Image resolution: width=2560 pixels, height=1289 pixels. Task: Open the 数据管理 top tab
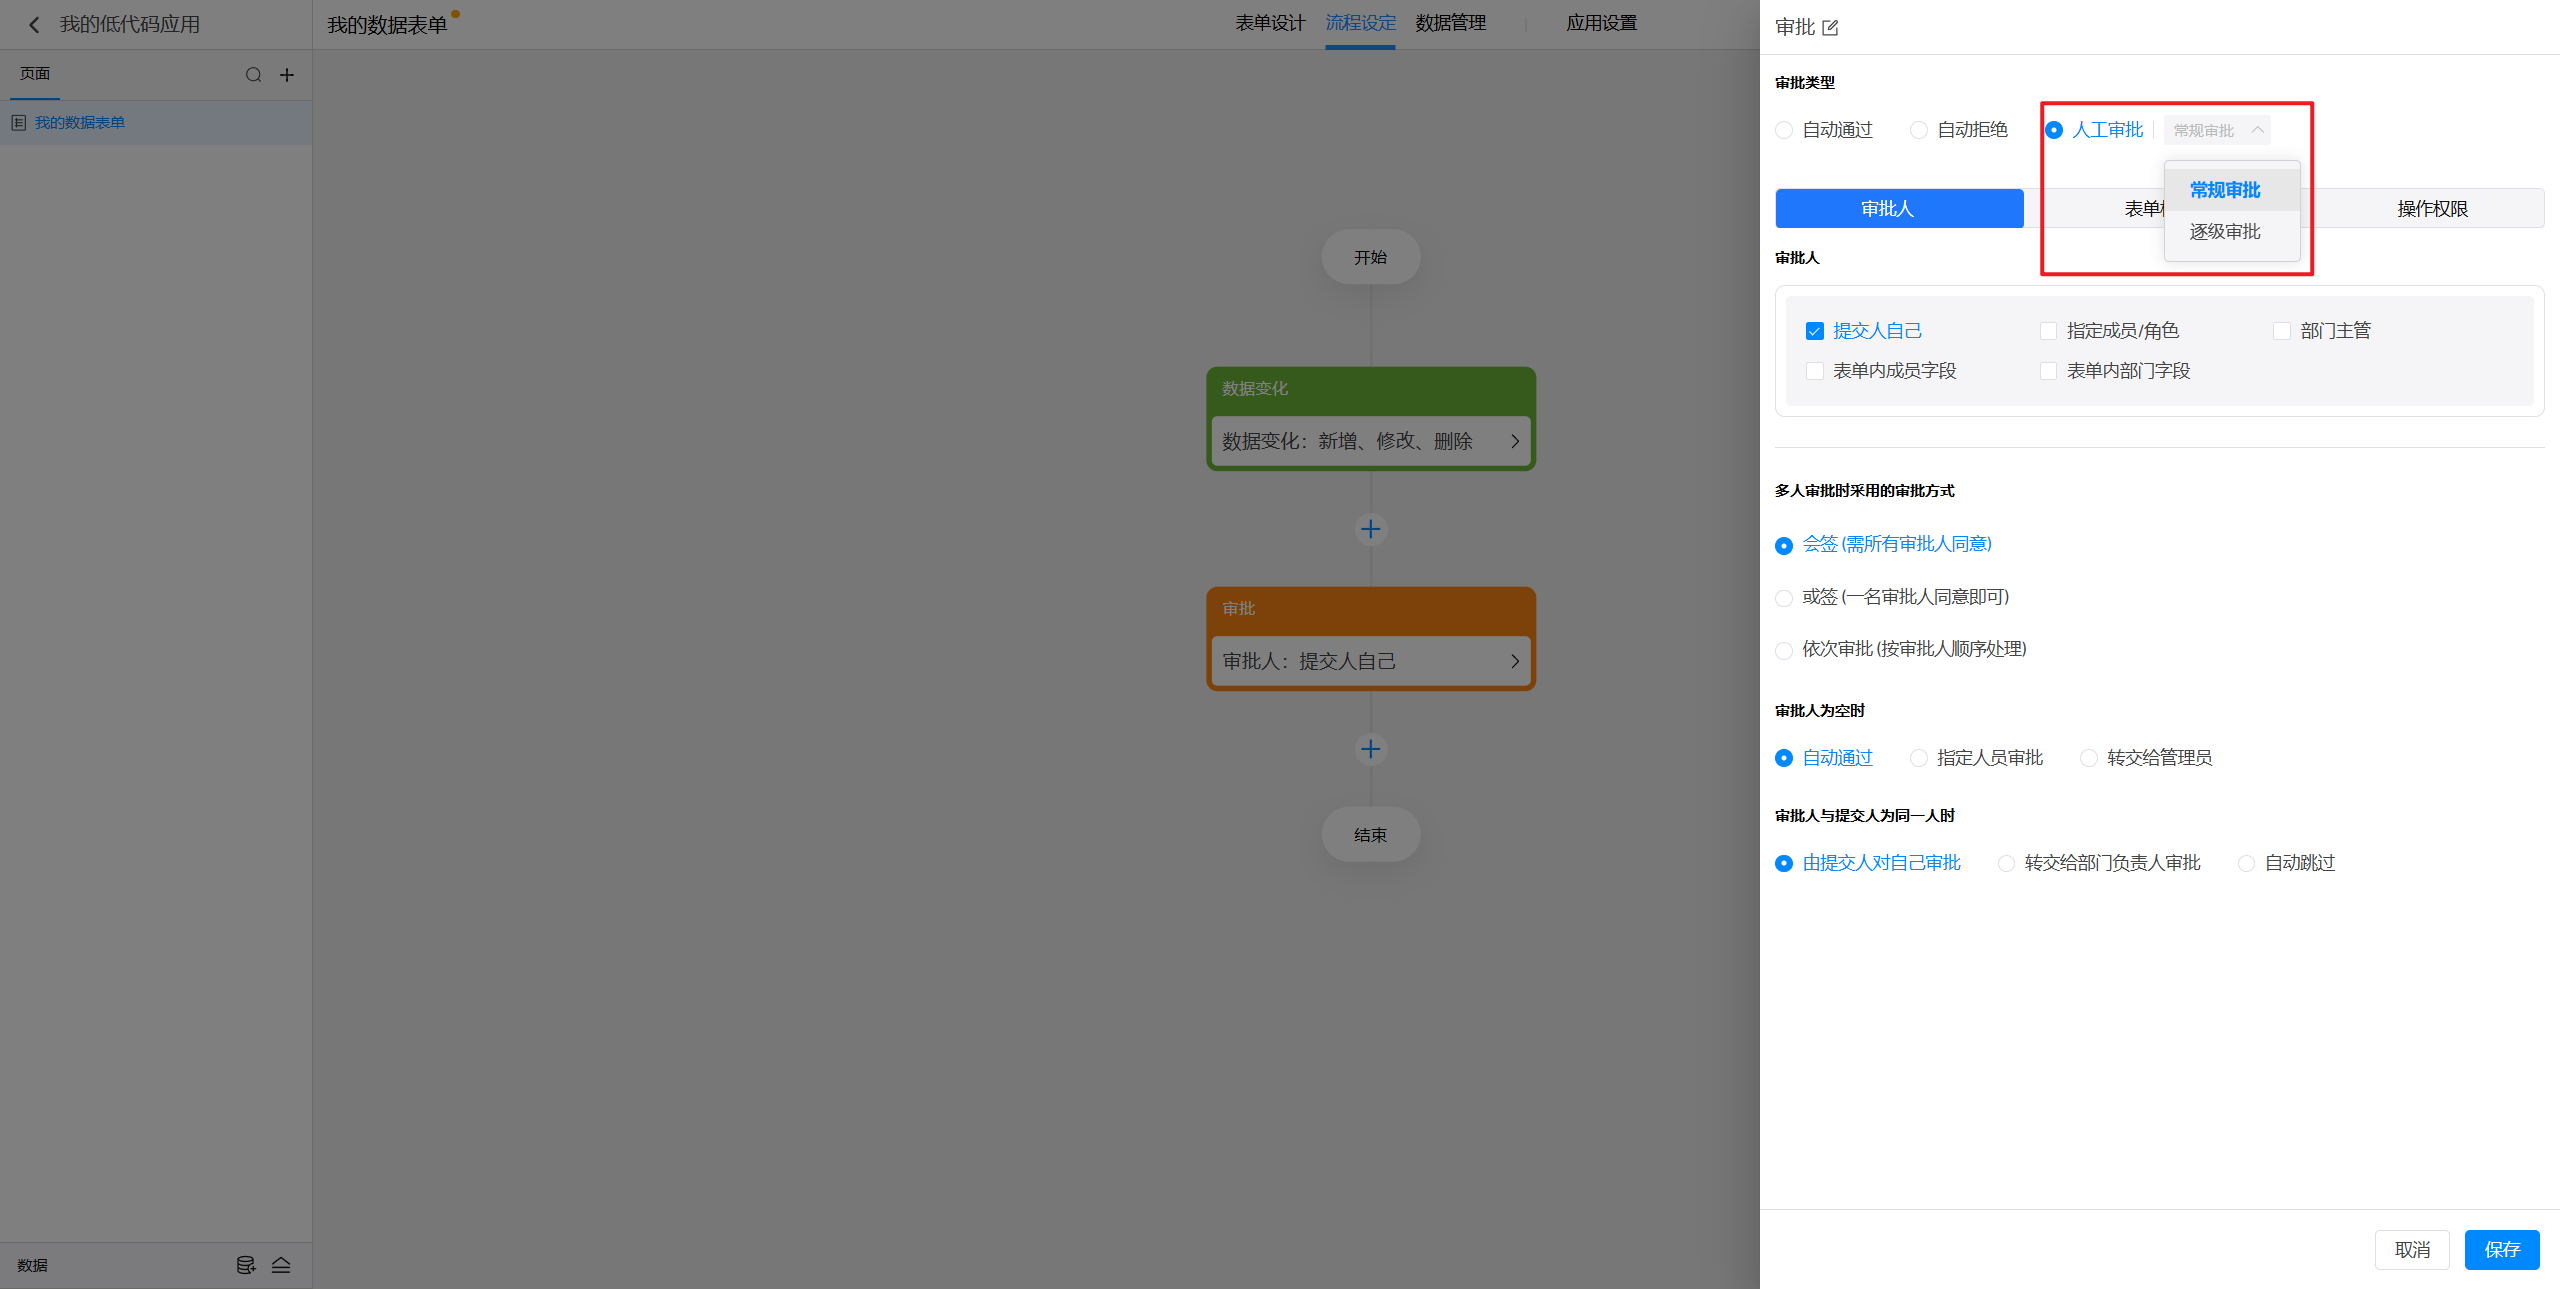tap(1450, 23)
